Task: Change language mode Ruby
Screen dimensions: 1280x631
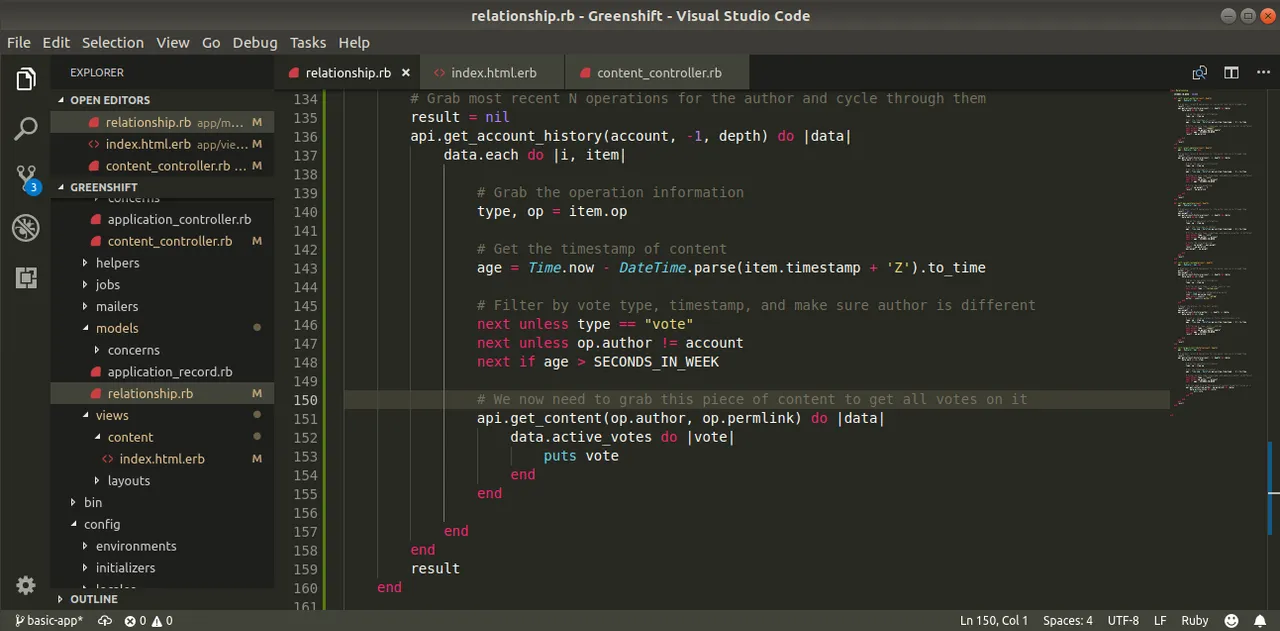Action: [x=1195, y=621]
